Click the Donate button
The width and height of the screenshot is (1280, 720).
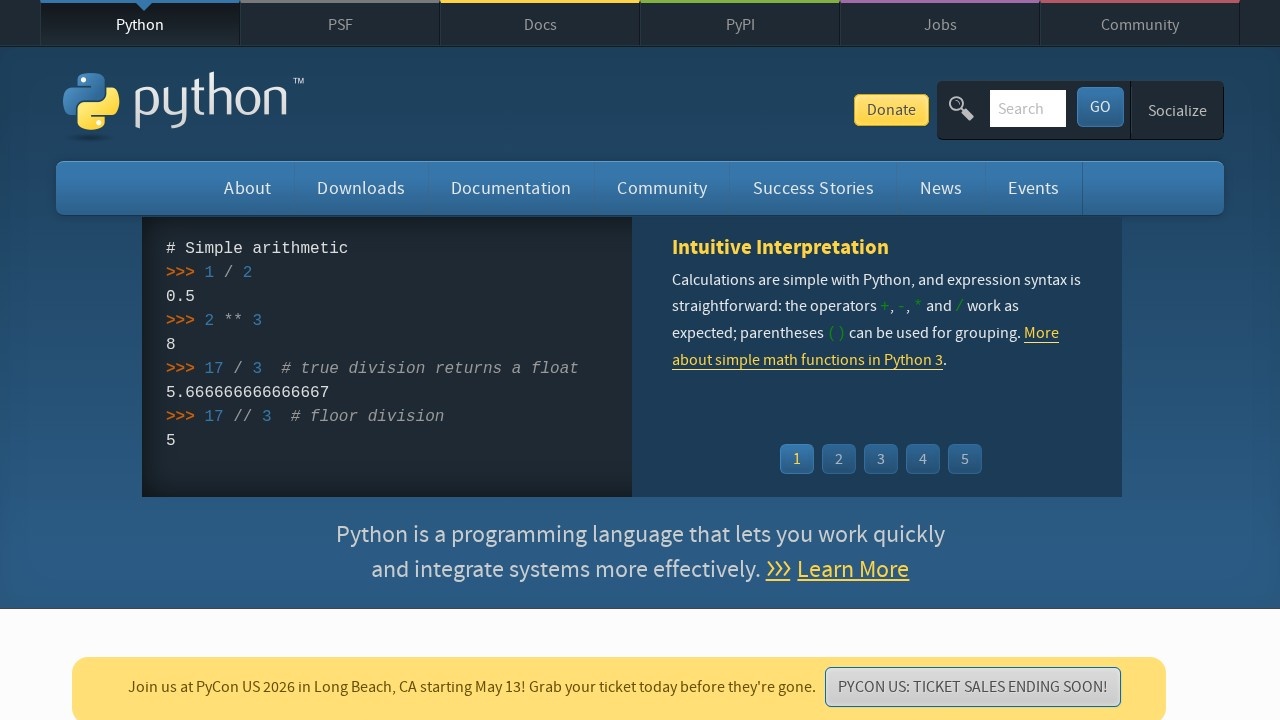coord(891,110)
